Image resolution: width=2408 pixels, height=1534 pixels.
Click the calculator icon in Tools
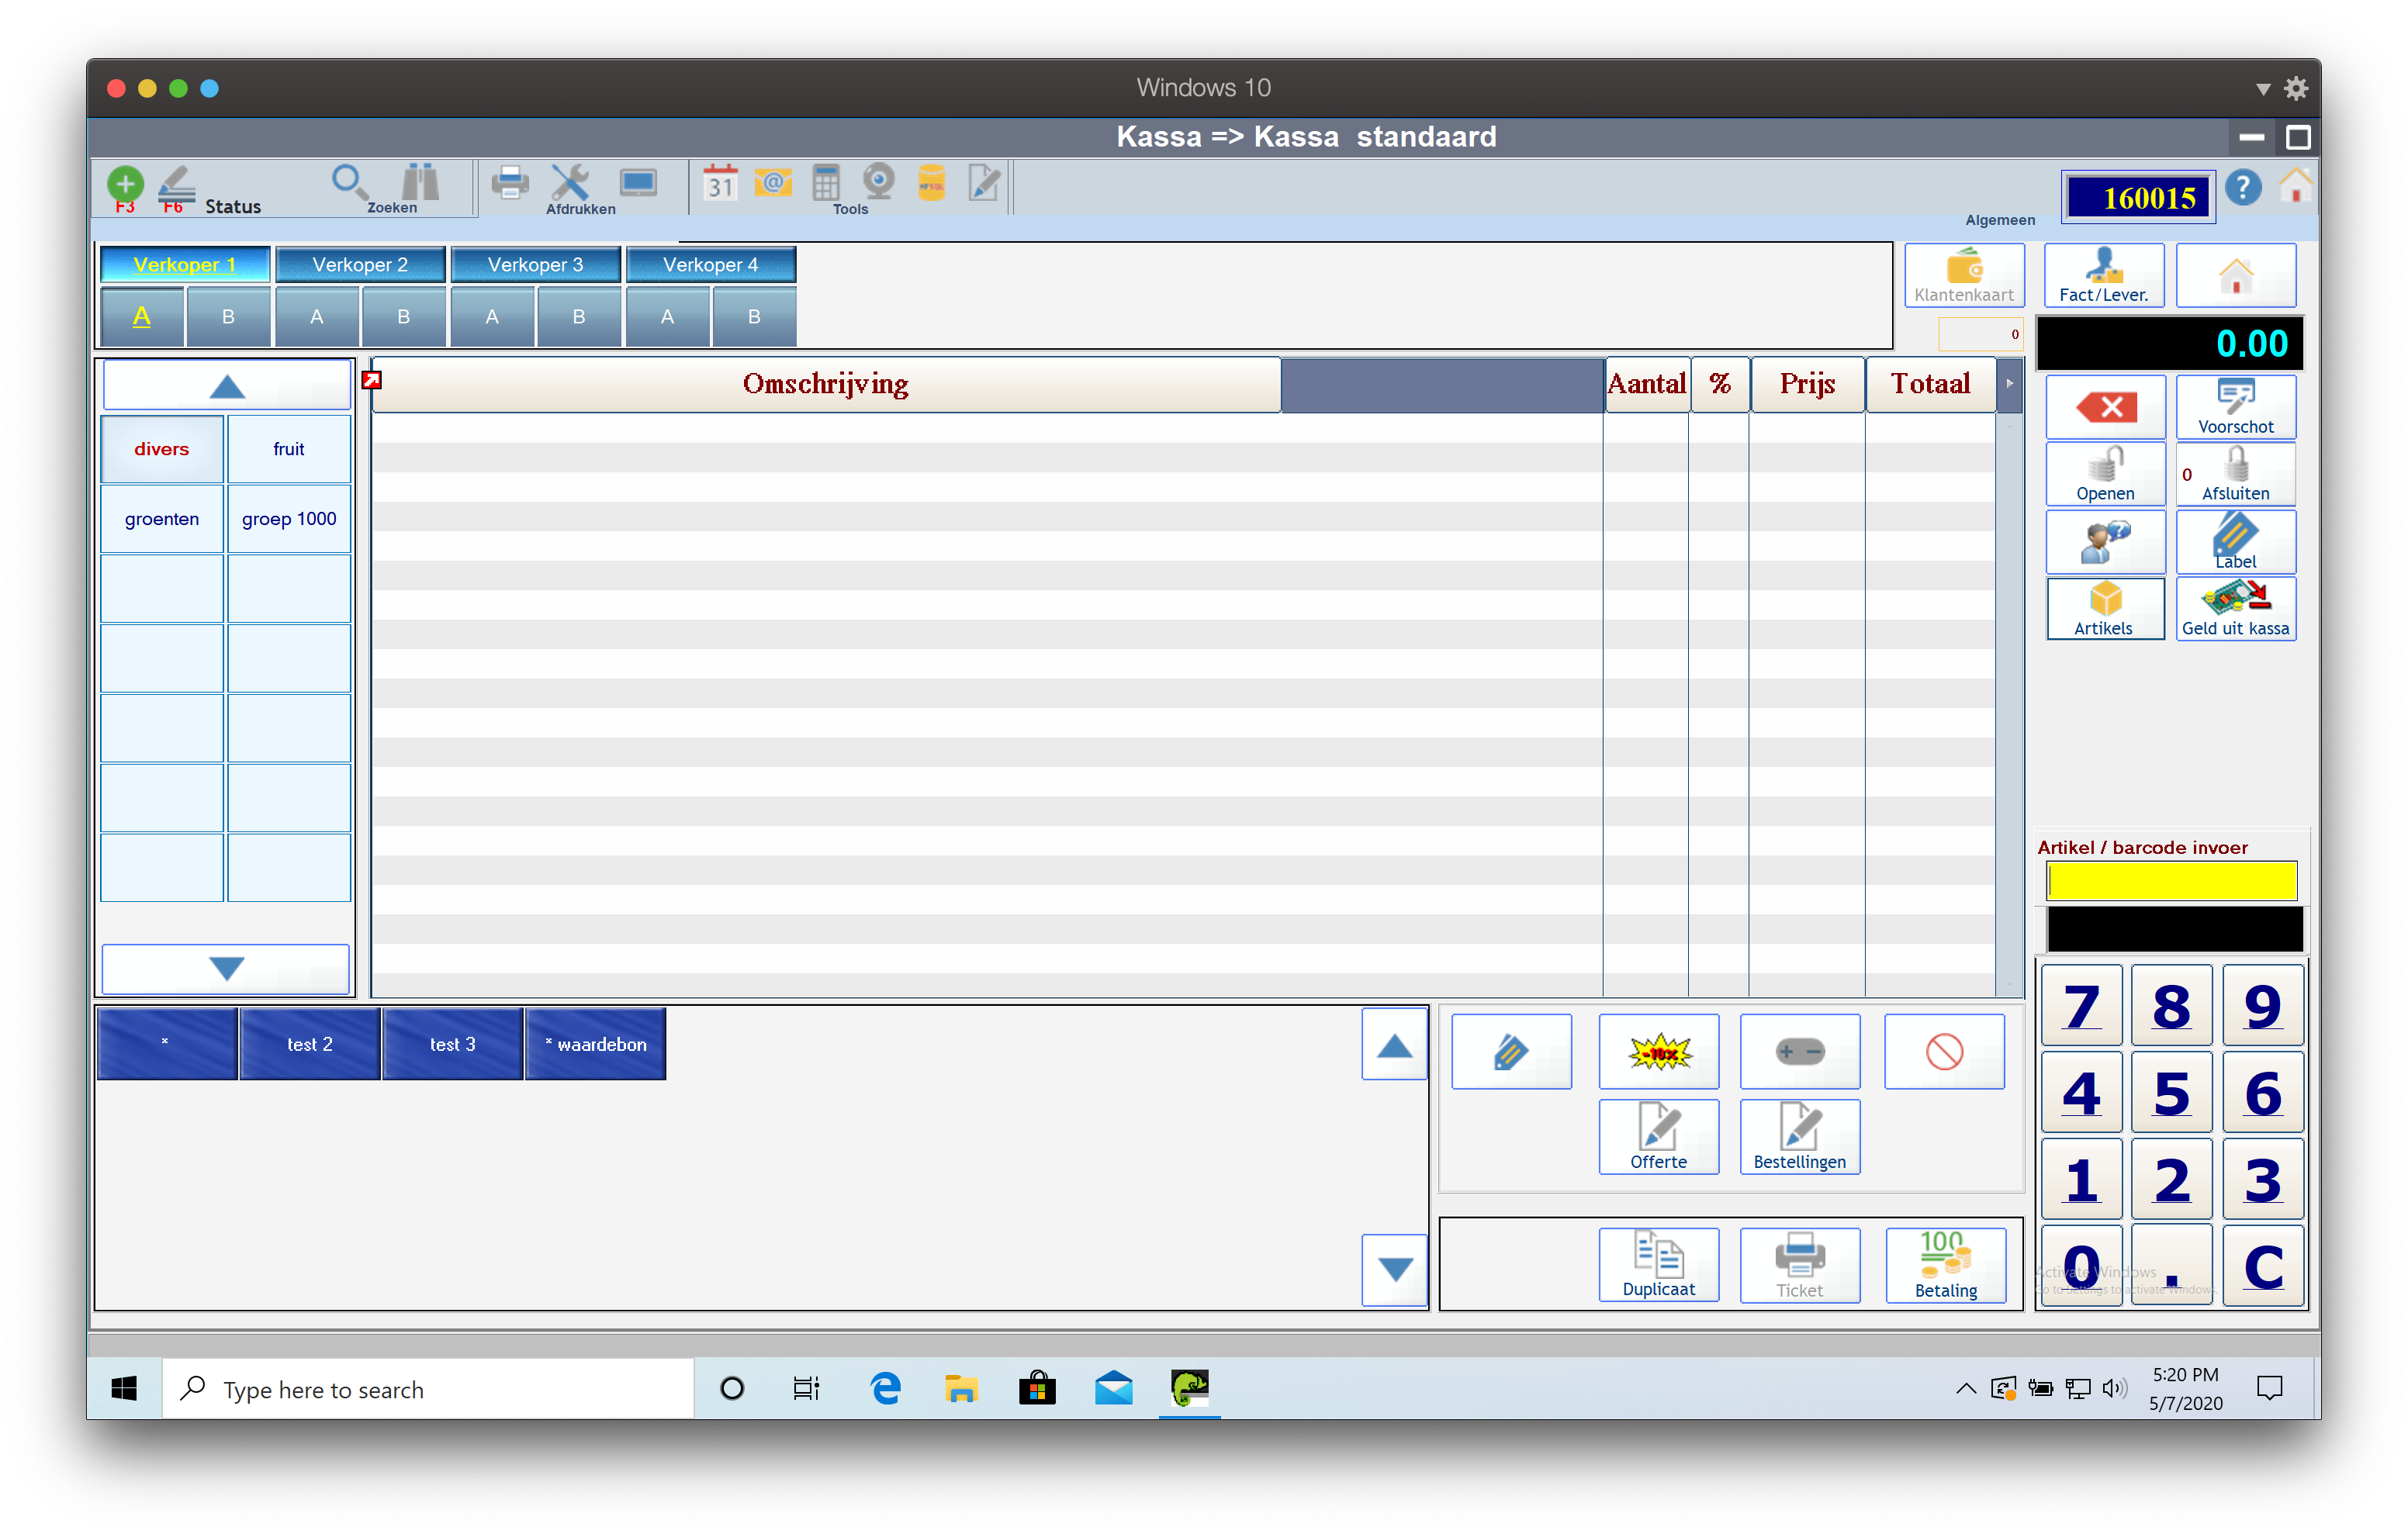pyautogui.click(x=826, y=183)
